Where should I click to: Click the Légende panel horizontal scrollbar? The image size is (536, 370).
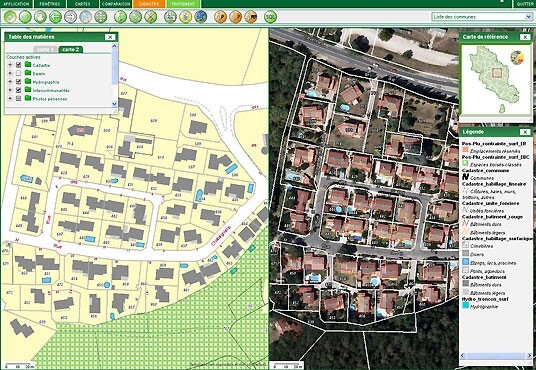pos(495,356)
